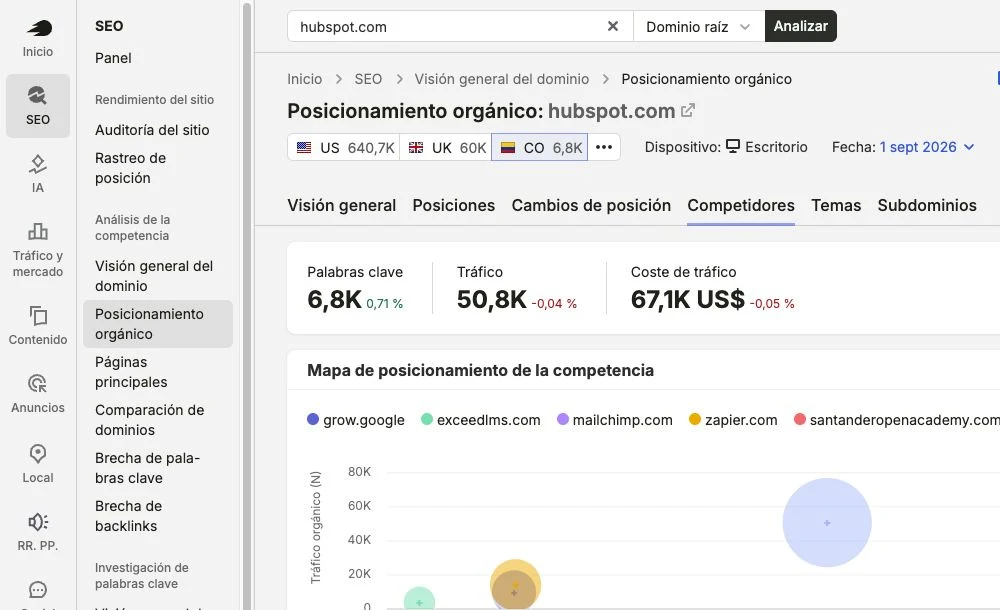Open the date picker 1 sept 2026
1000x610 pixels.
(x=927, y=147)
